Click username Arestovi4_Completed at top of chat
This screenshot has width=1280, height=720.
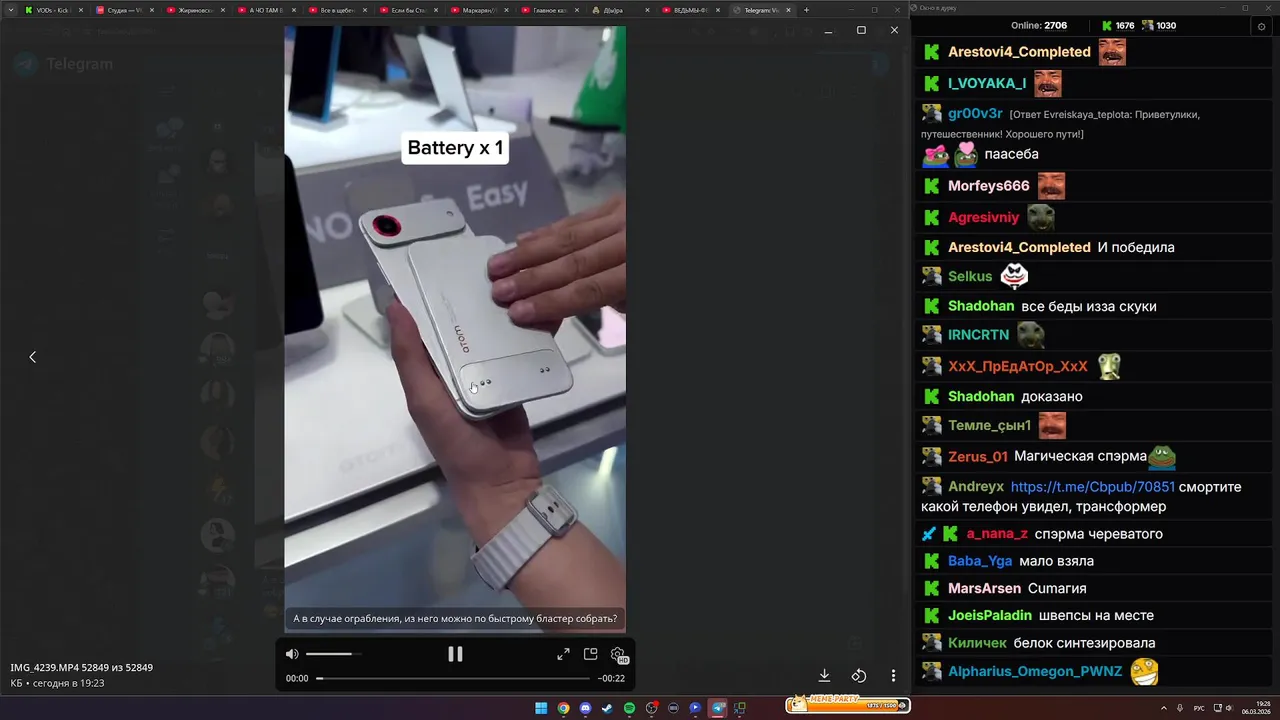coord(1019,52)
